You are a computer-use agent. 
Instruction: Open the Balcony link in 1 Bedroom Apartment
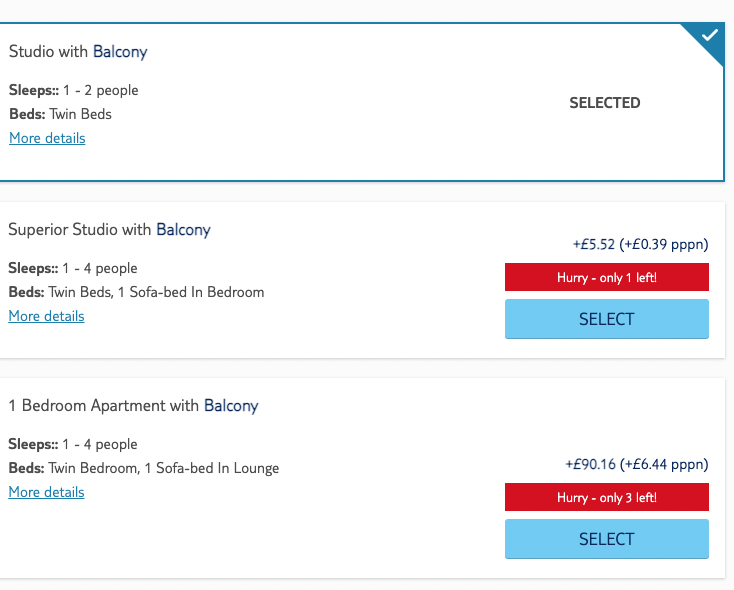tap(231, 406)
